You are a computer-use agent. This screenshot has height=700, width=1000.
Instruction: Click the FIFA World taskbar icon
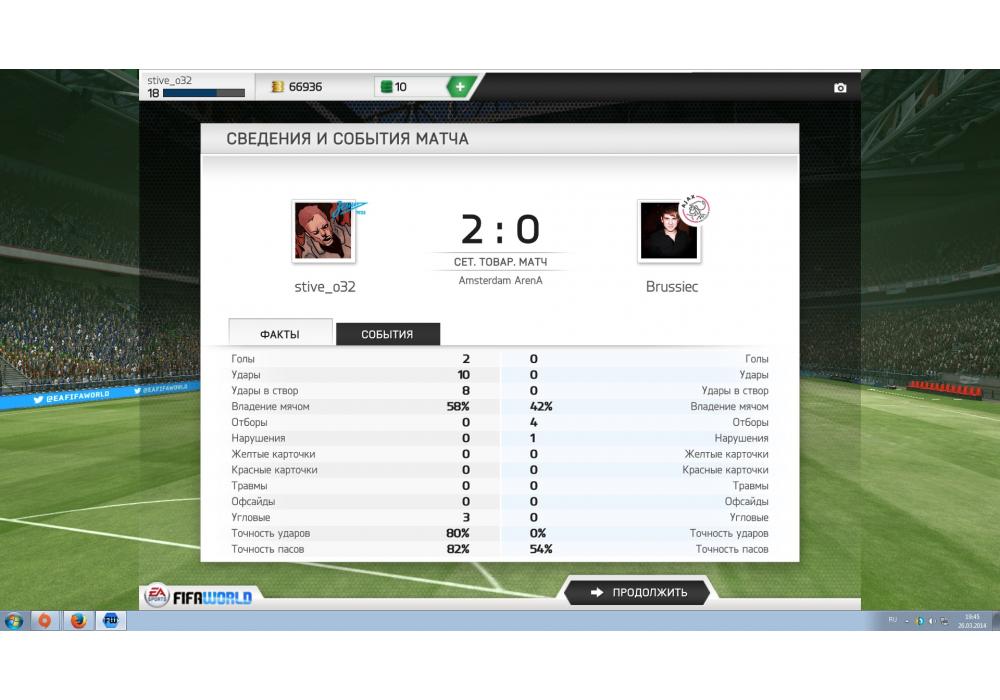click(x=111, y=620)
